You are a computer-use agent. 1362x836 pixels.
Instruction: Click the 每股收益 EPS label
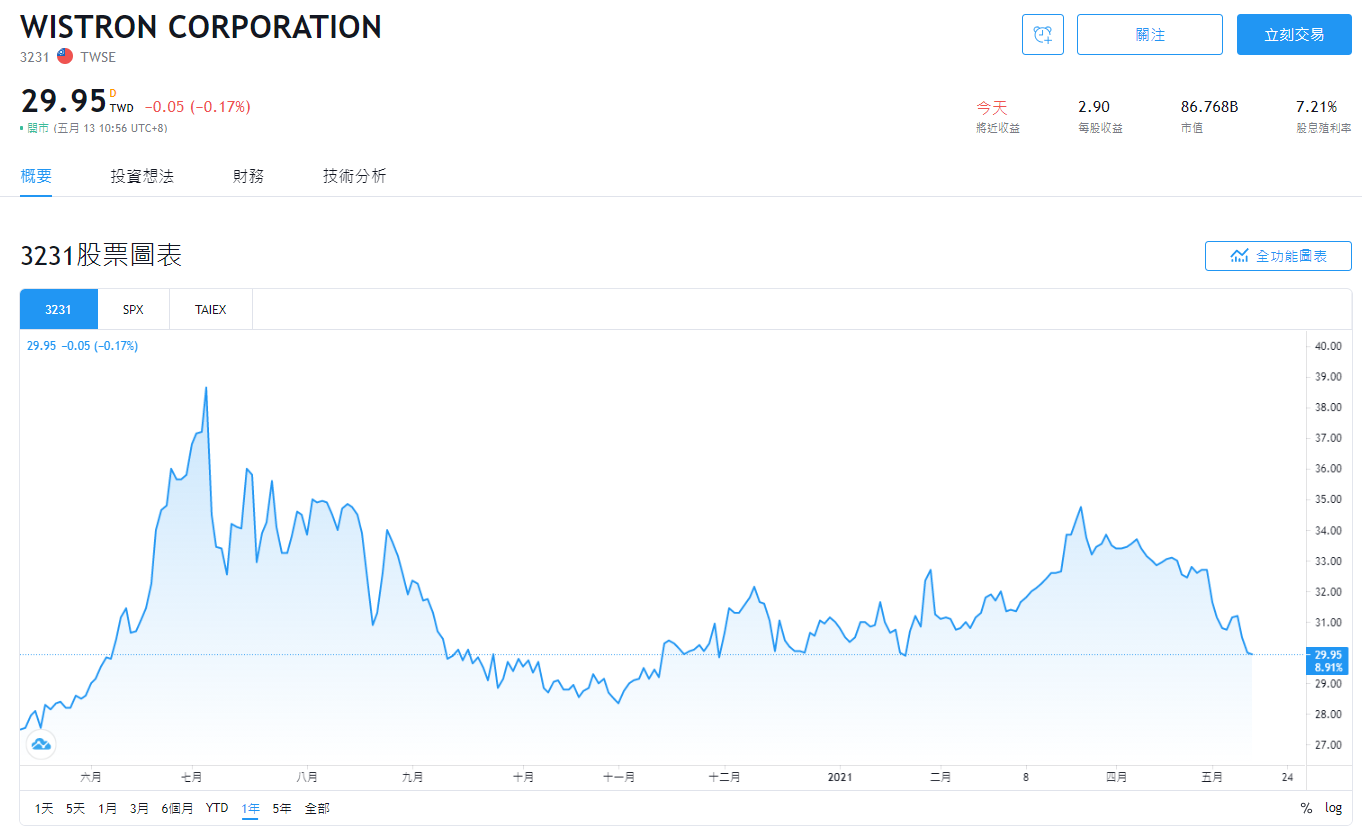point(1100,128)
